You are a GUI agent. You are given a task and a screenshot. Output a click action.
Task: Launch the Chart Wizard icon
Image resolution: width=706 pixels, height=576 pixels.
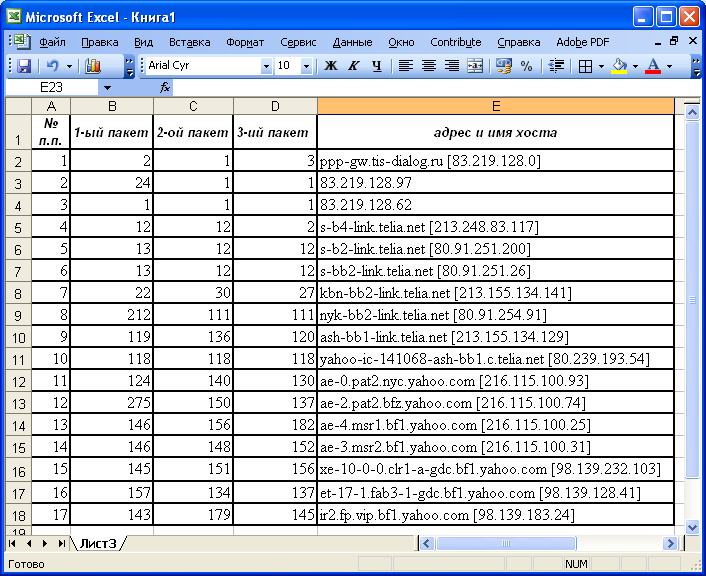point(93,66)
